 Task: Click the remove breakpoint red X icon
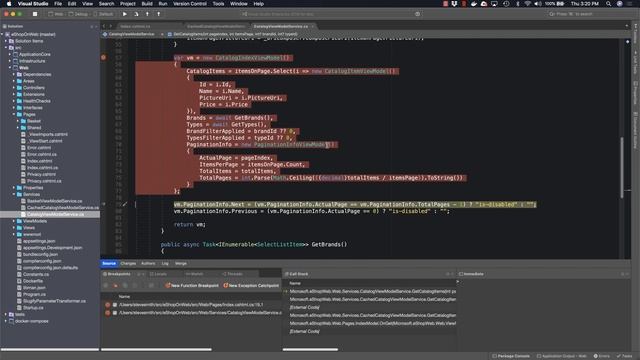[116, 286]
